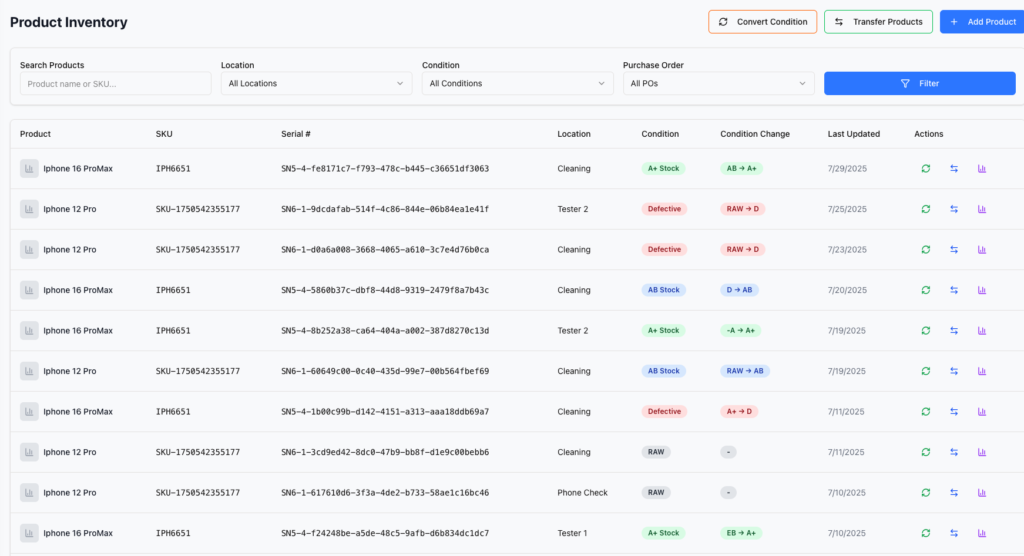
Task: Click the EB → A+ condition change badge
Action: tap(741, 533)
